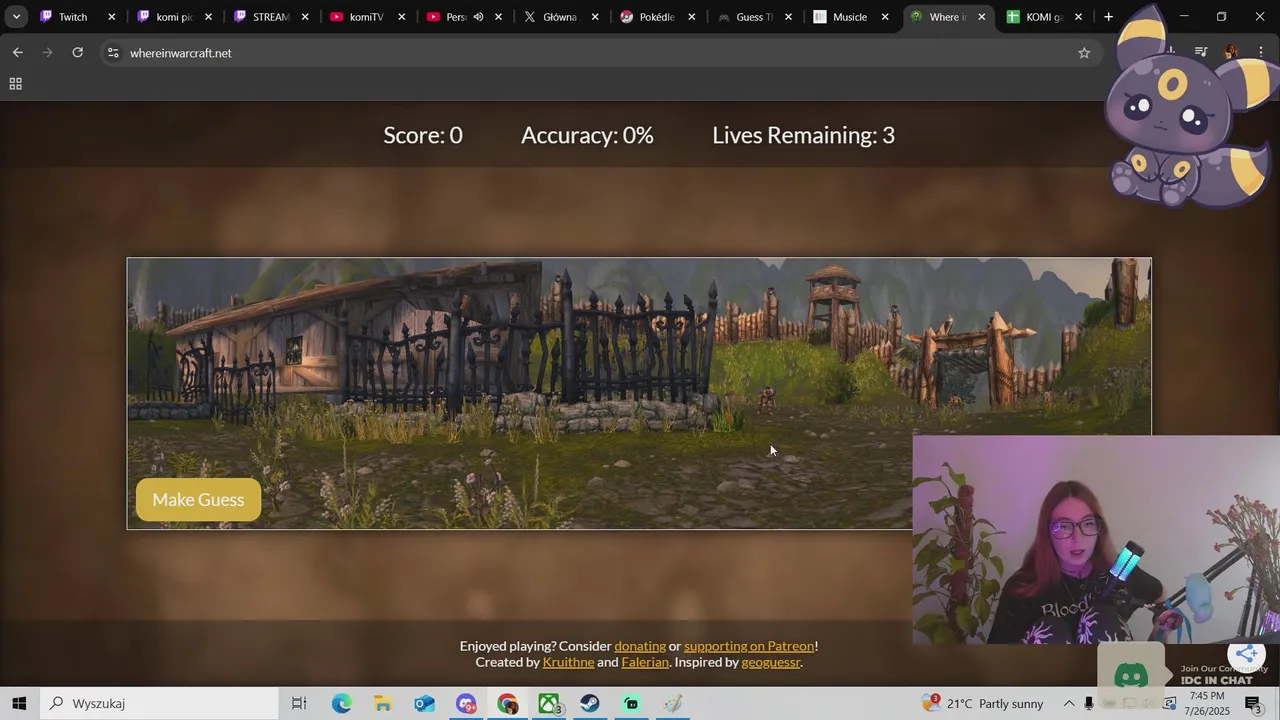Open the supporting on Patreon link

(749, 646)
